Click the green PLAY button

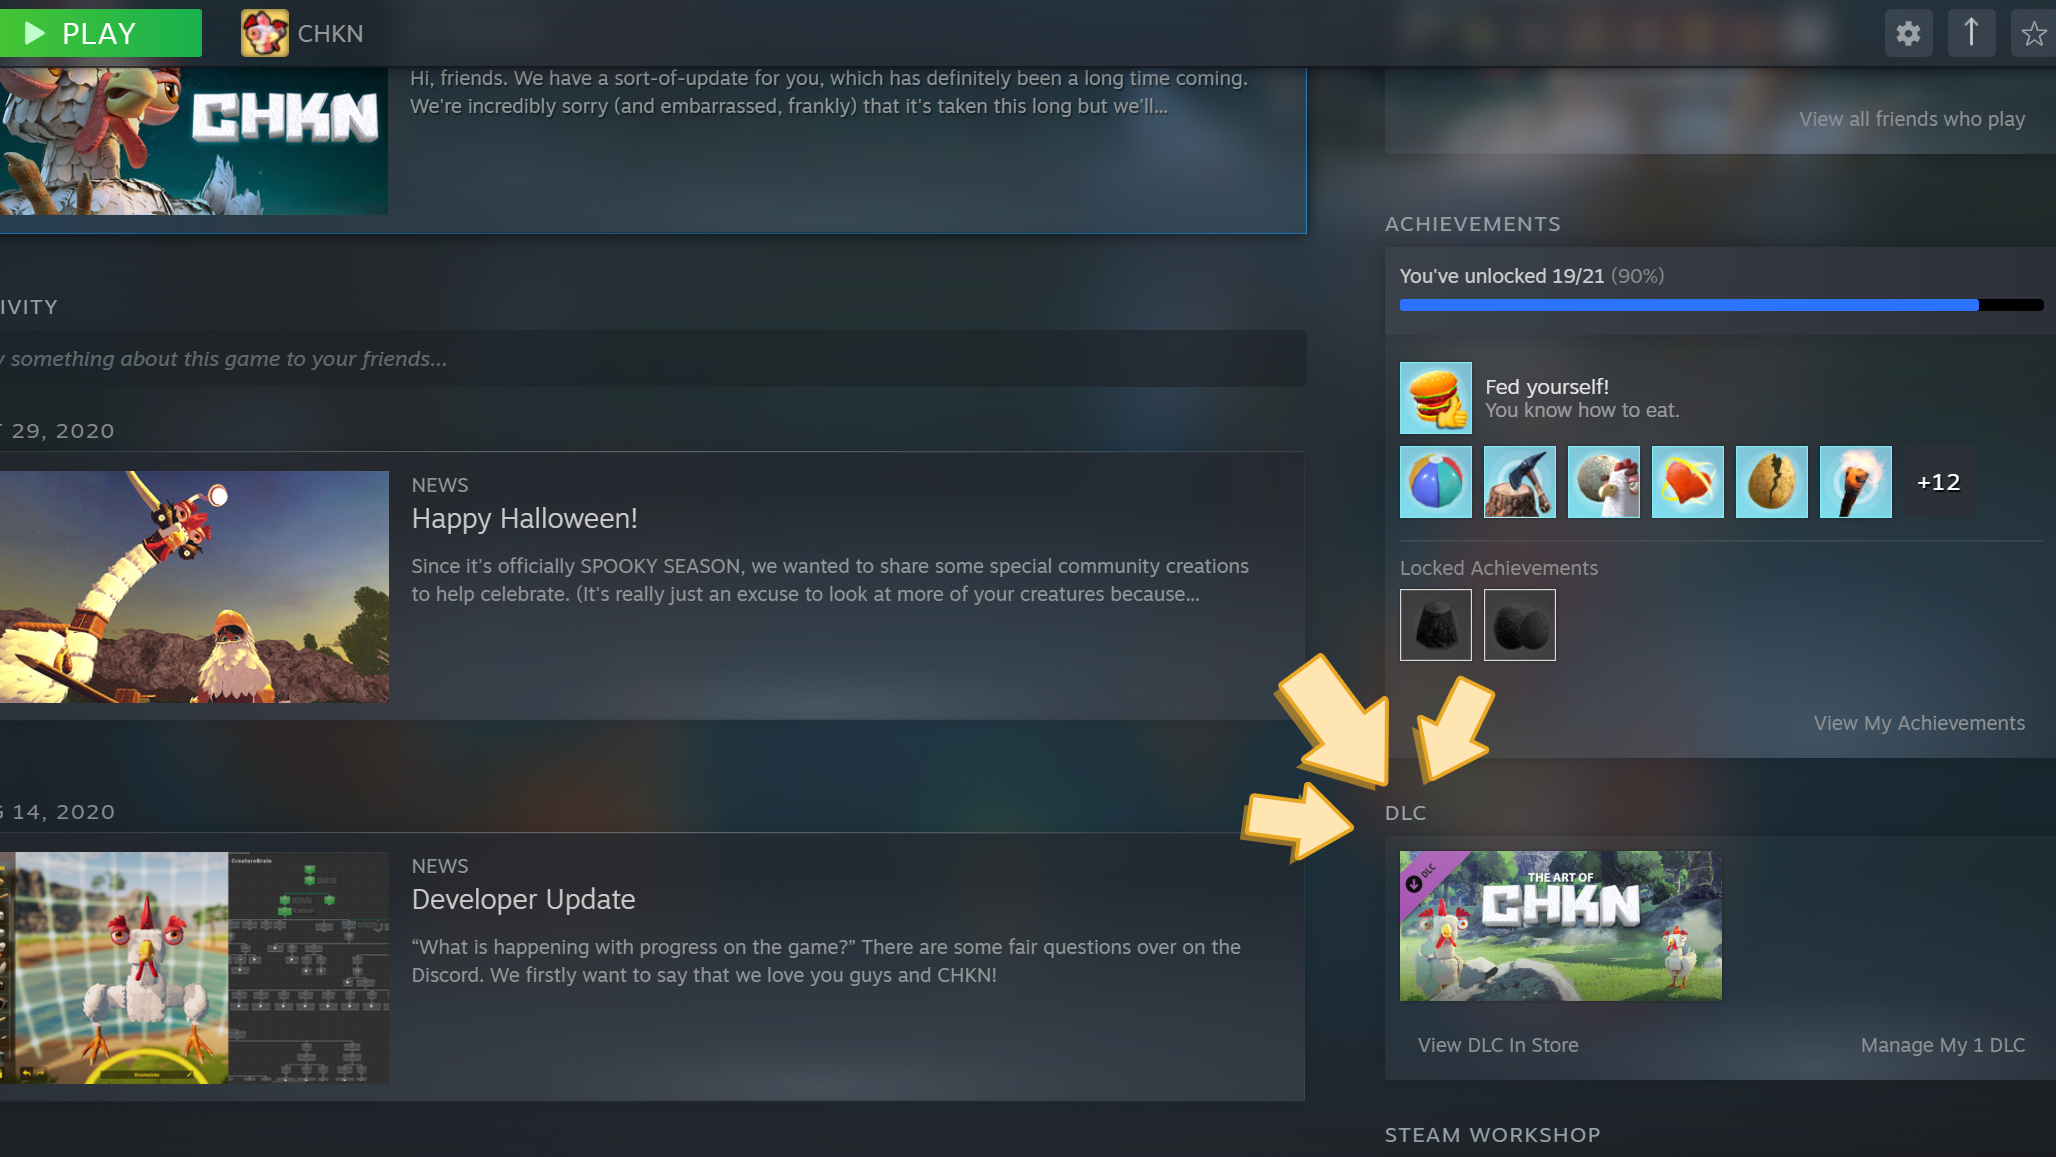[102, 32]
